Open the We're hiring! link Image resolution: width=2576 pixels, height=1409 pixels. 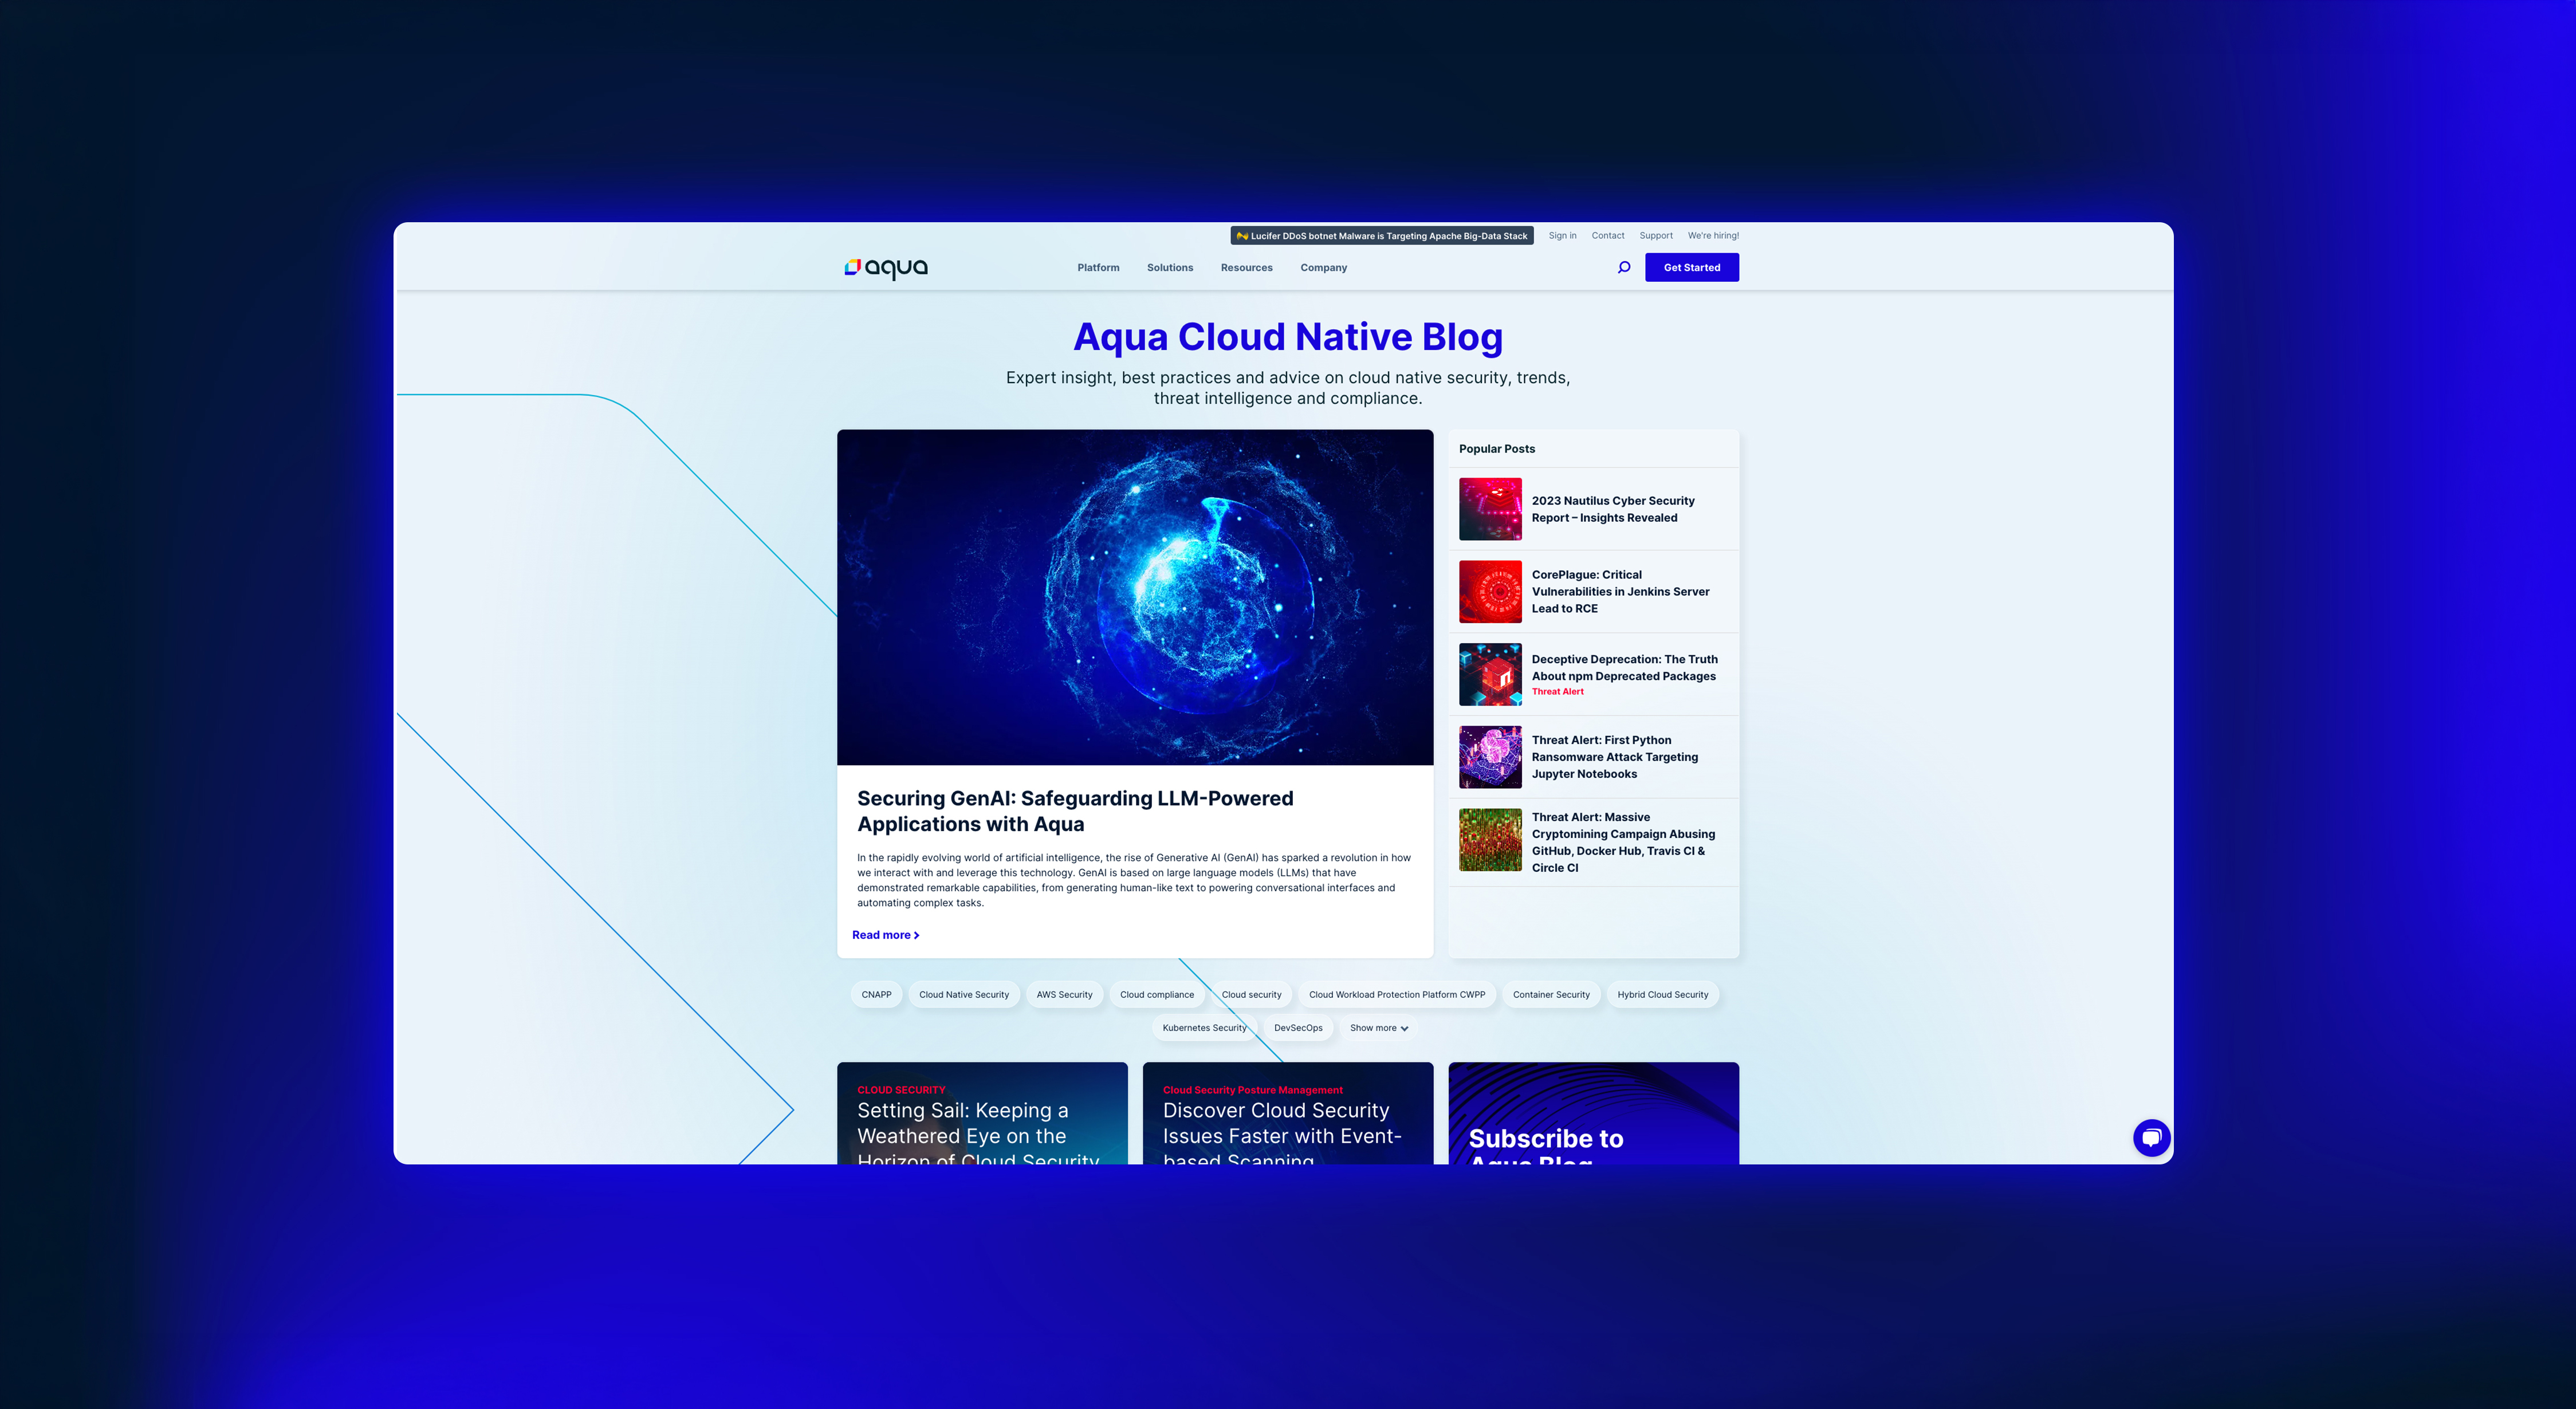tap(1713, 236)
